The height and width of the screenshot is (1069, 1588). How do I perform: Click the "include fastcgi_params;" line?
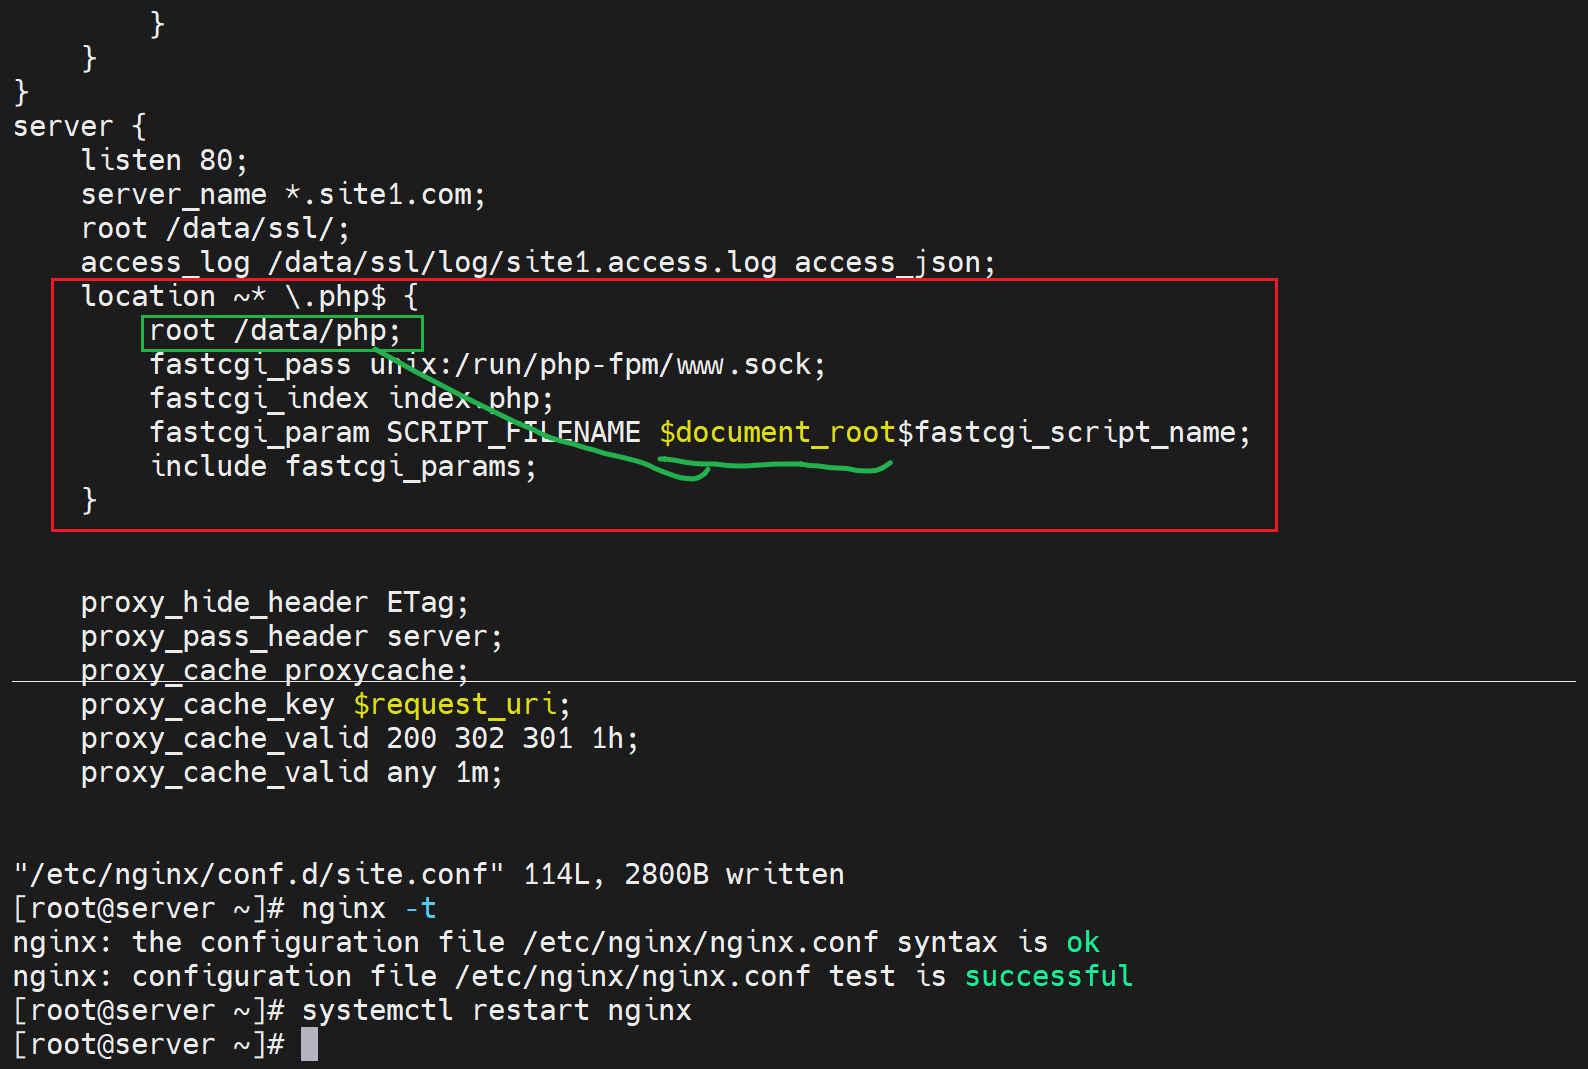343,467
